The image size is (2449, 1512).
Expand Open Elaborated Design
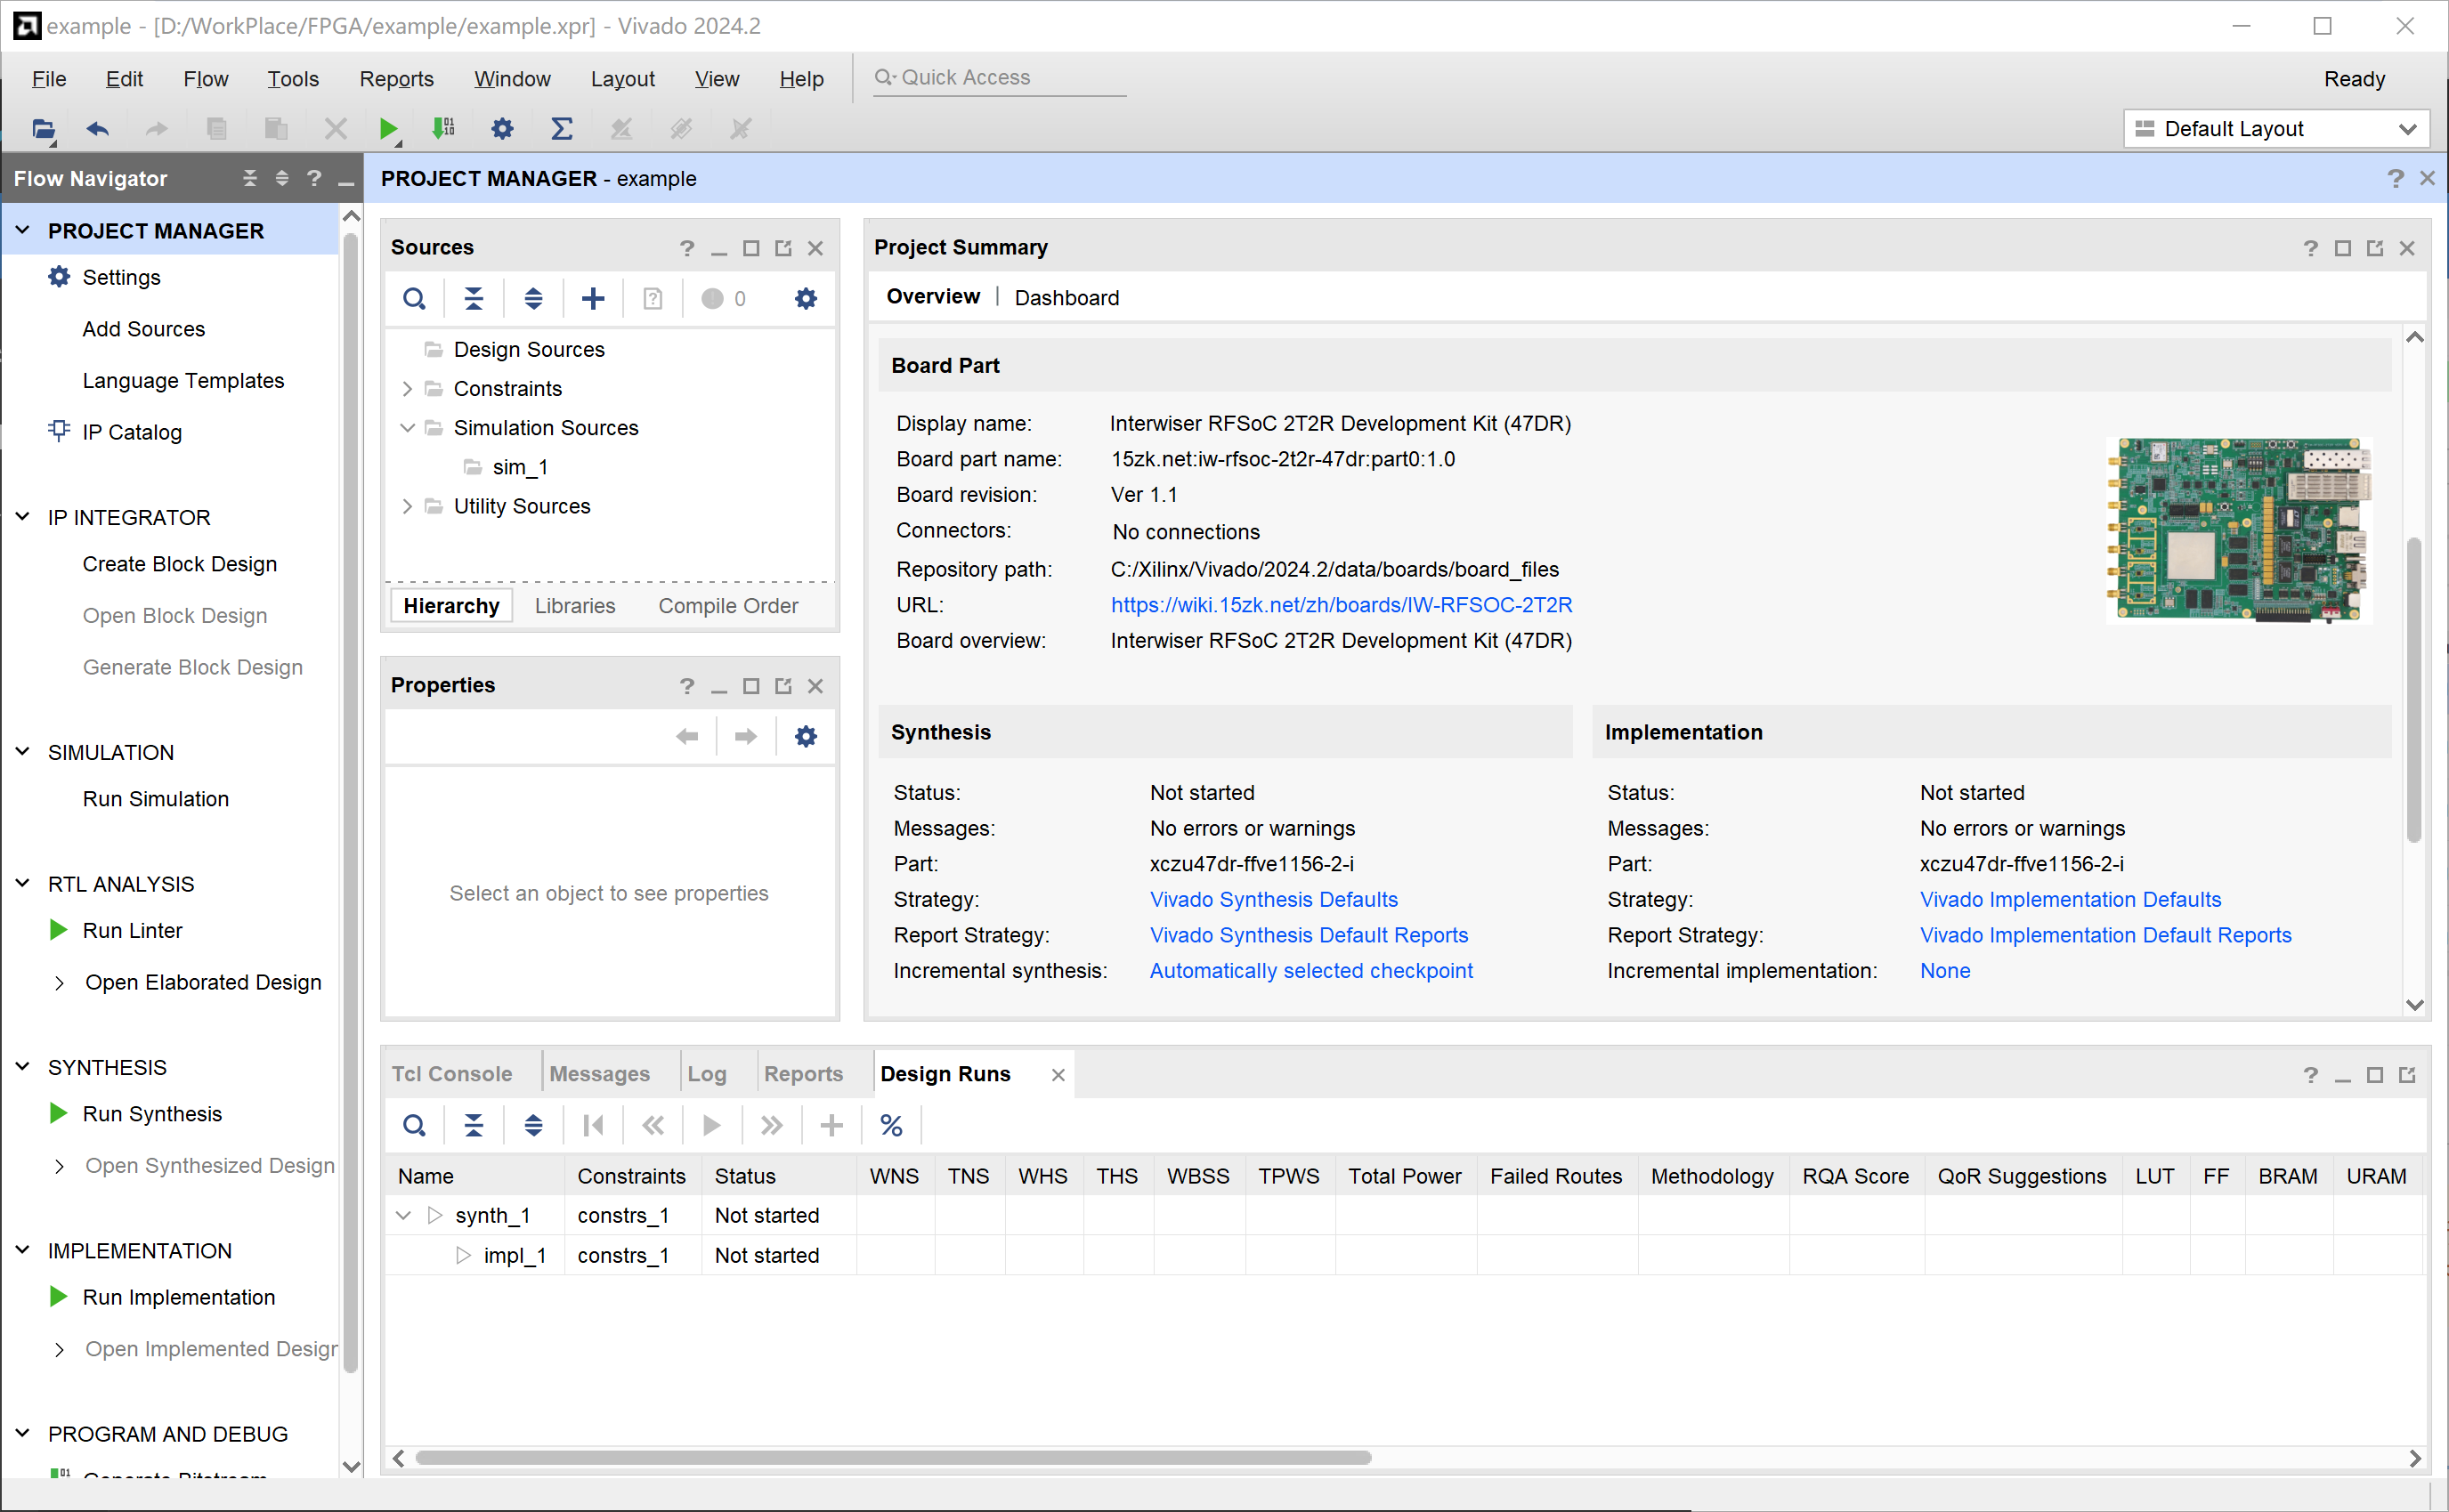(x=59, y=983)
